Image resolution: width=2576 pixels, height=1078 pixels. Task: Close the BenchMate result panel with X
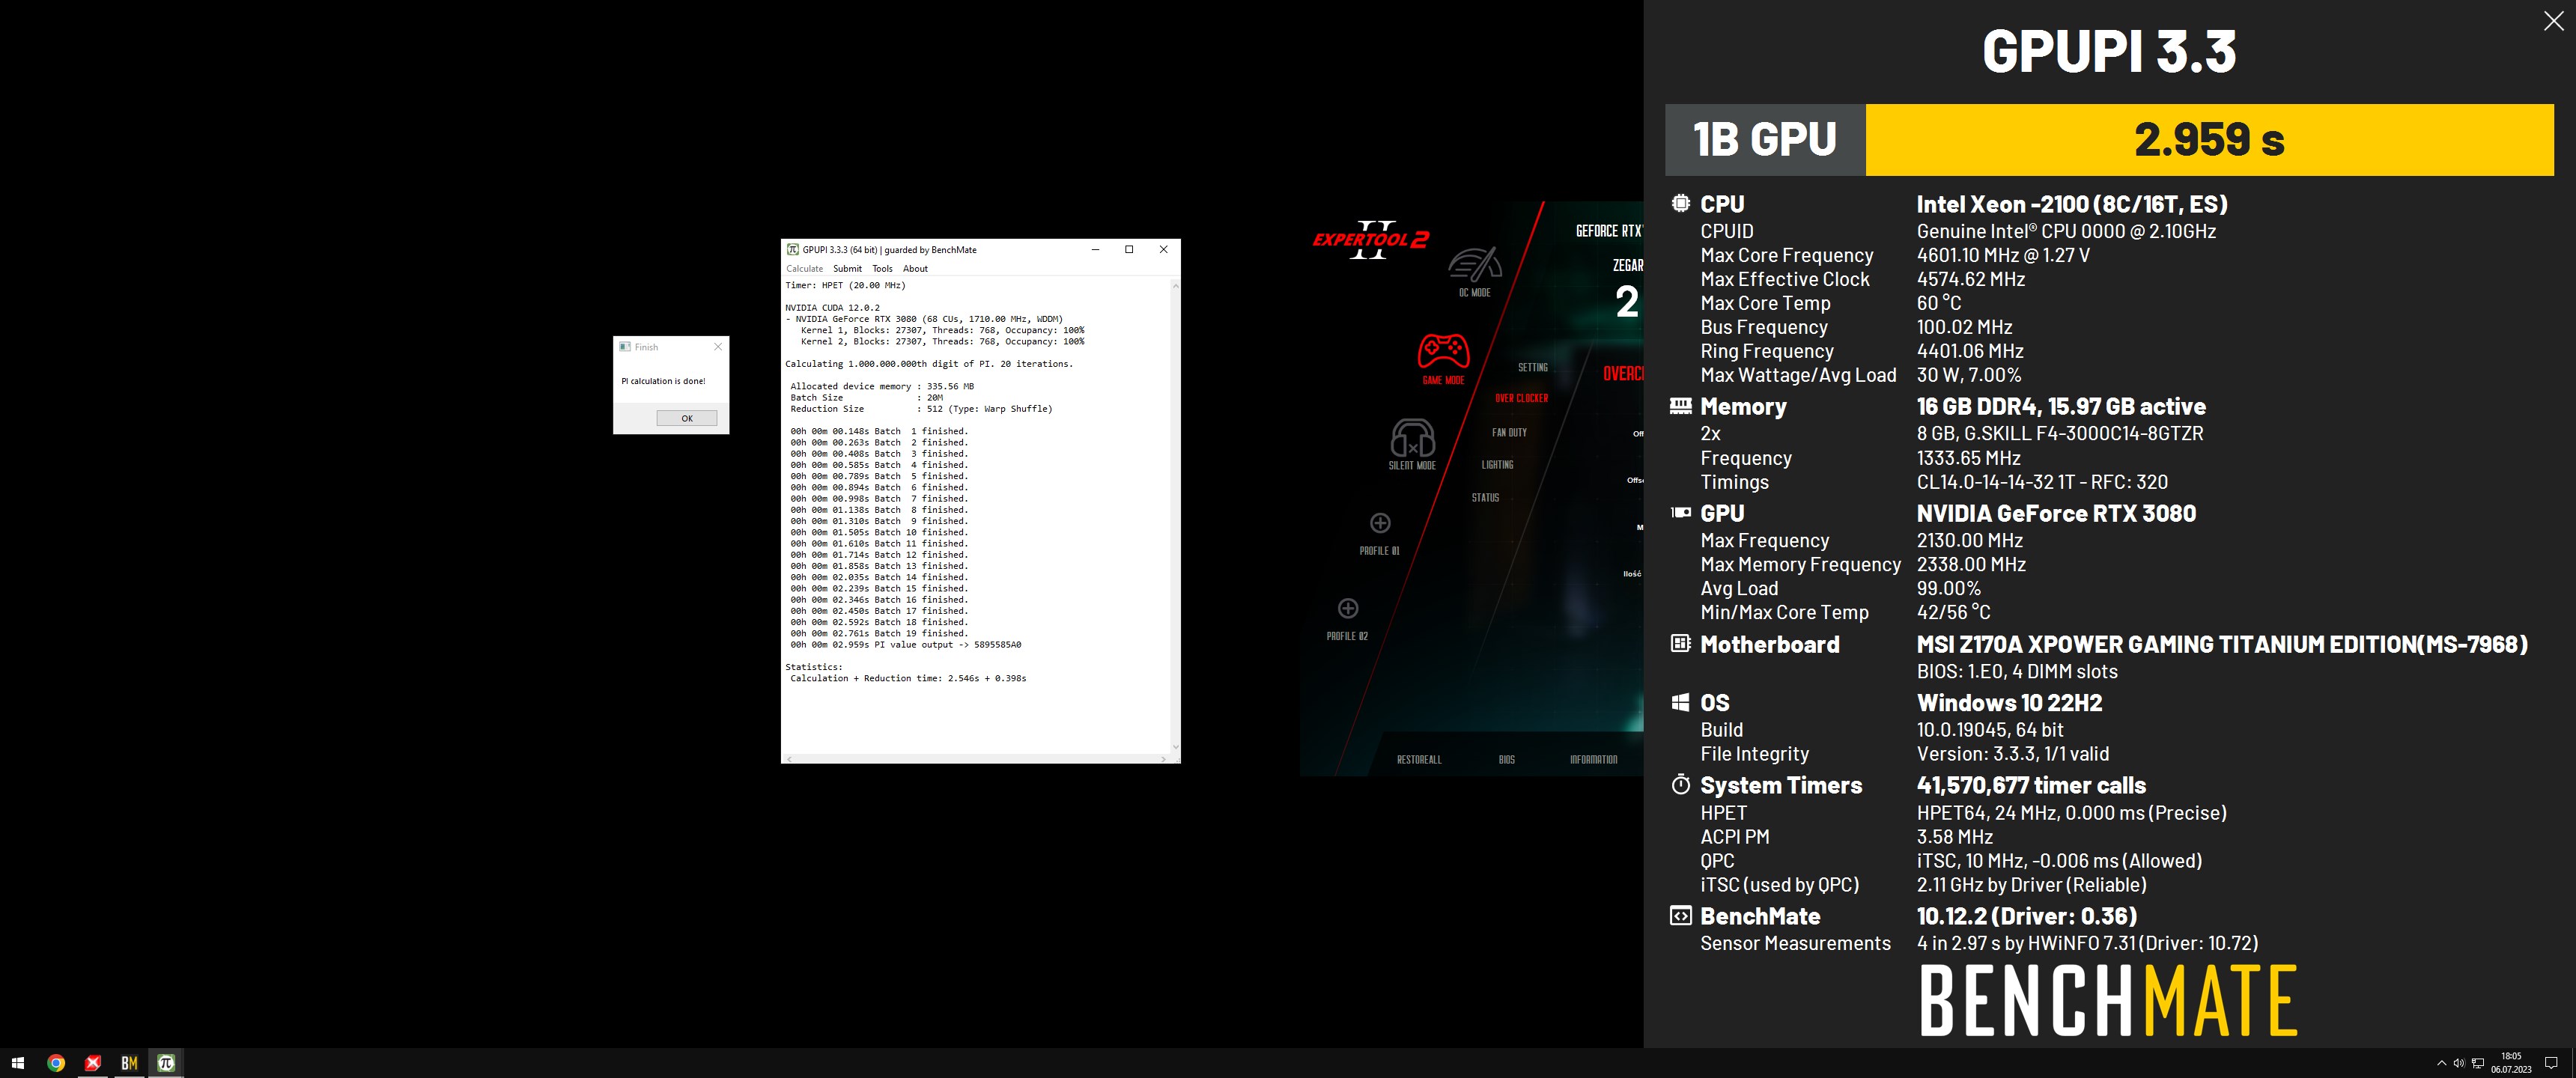point(2553,21)
